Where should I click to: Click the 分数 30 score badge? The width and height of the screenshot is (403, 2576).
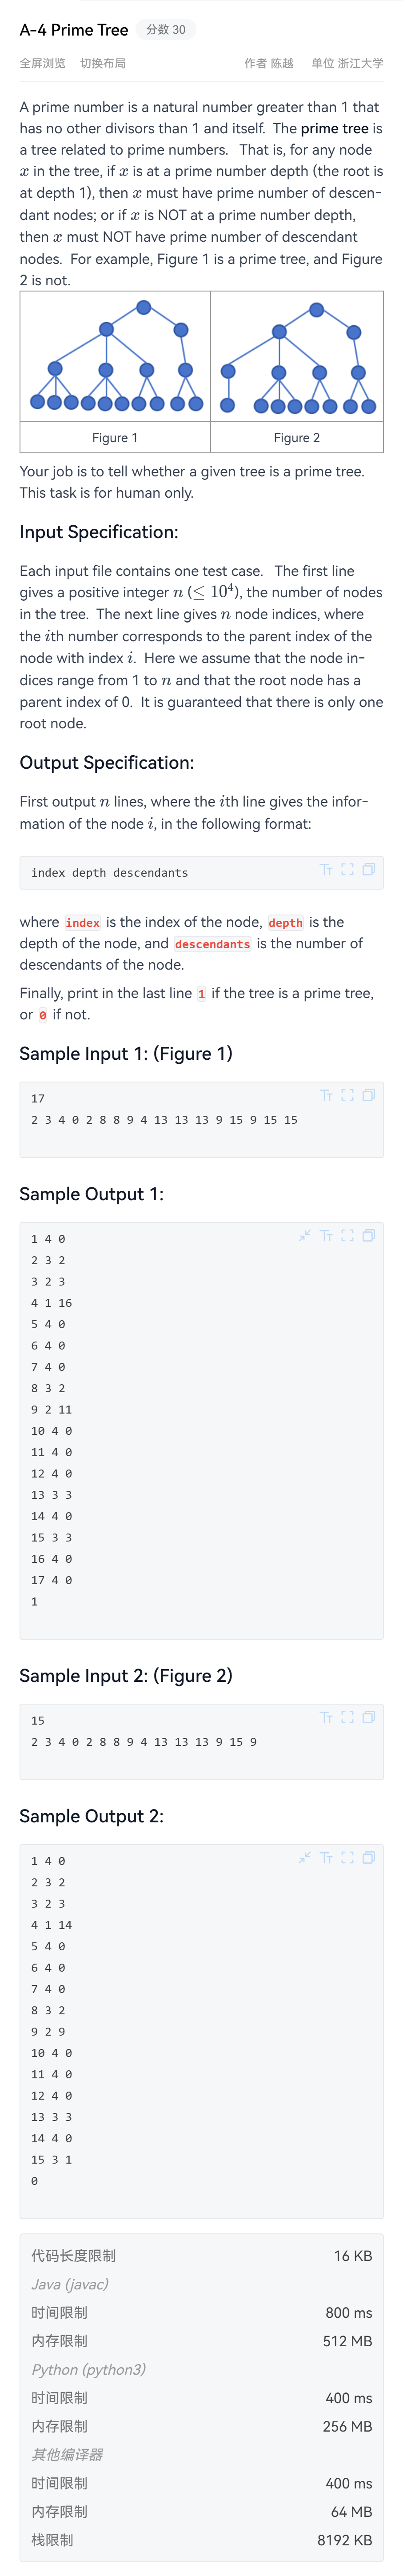165,30
